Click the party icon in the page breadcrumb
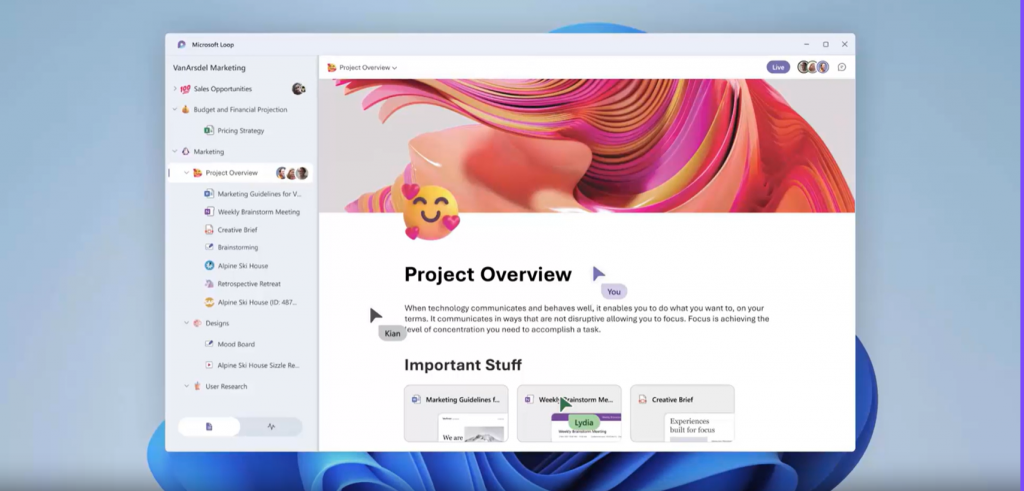1024x491 pixels. click(332, 67)
